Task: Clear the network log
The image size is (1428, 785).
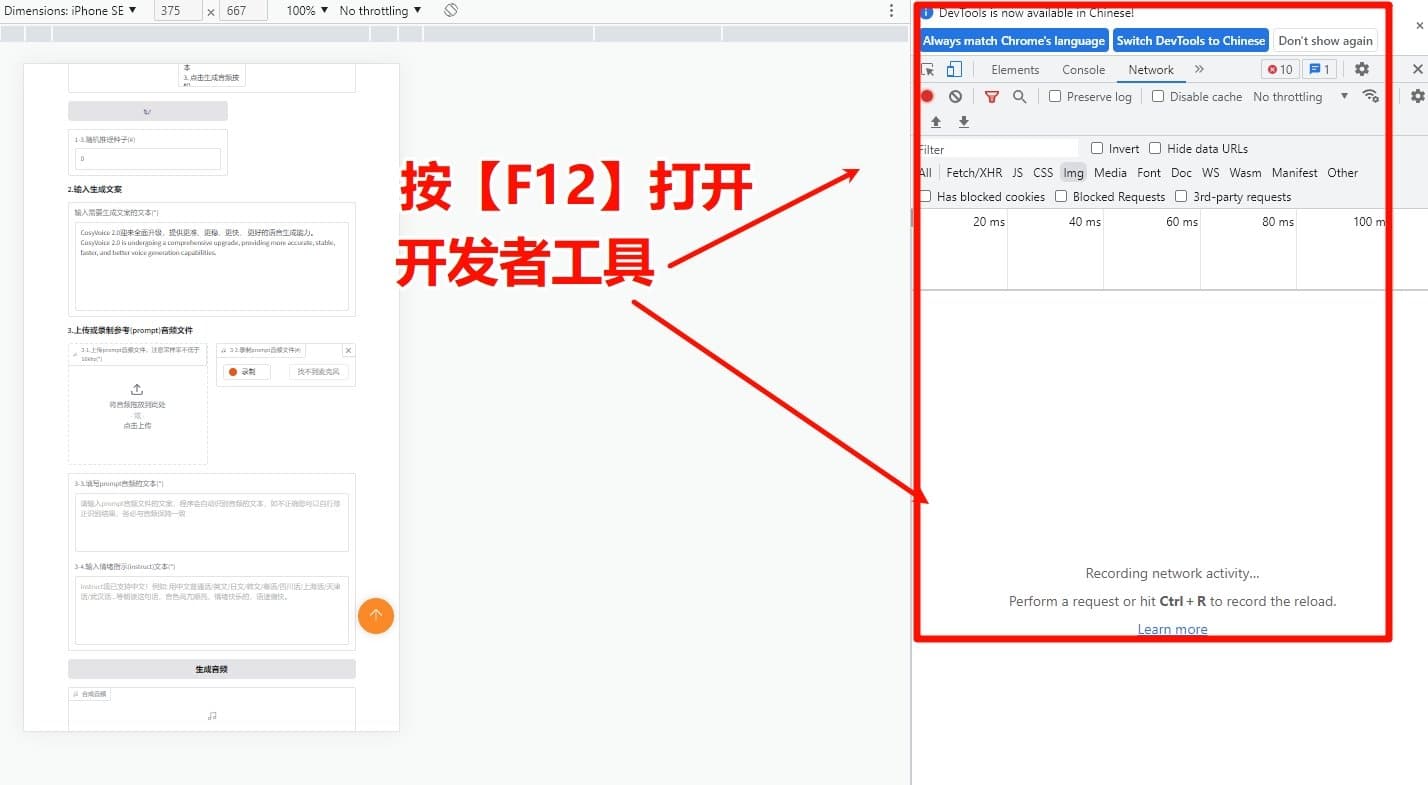Action: [x=956, y=96]
